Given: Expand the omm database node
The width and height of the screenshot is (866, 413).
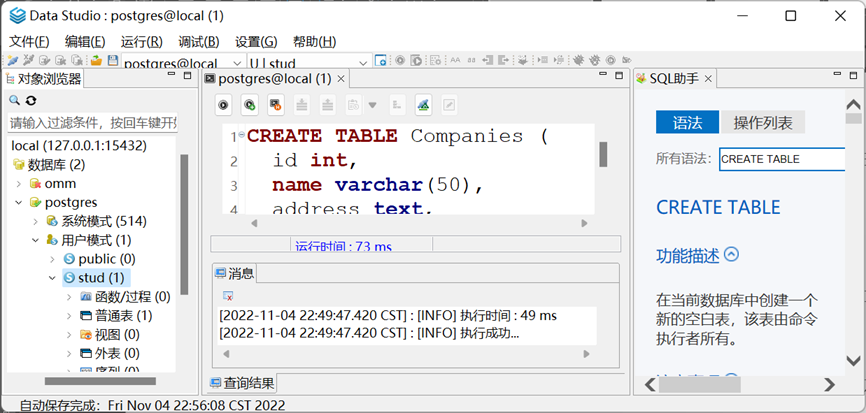Looking at the screenshot, I should pos(19,184).
